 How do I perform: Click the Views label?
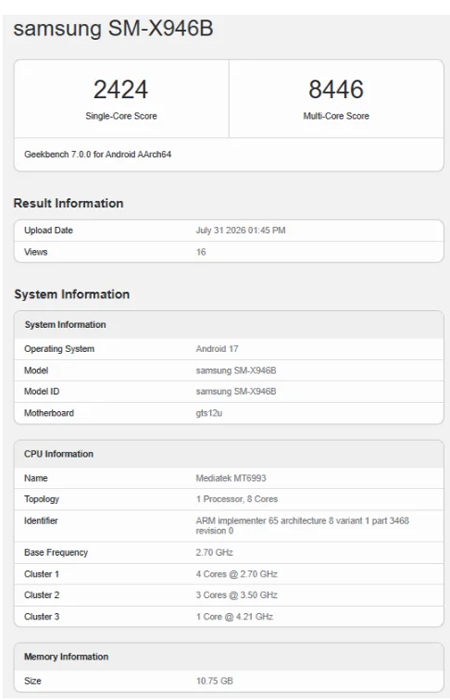point(36,252)
